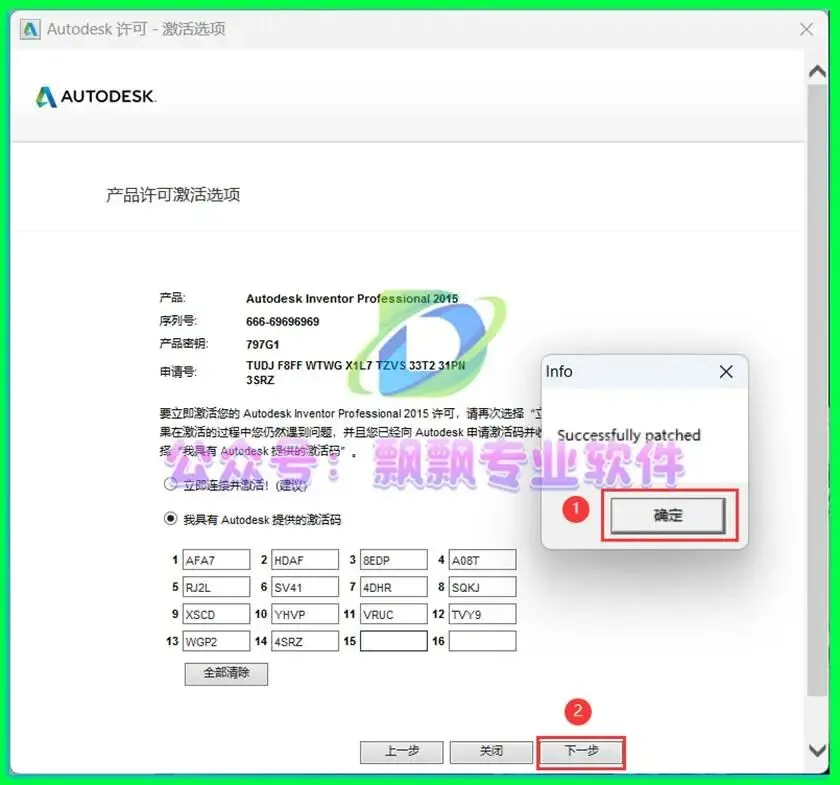The image size is (840, 785).
Task: Click the Autodesk logo in header
Action: tap(96, 96)
